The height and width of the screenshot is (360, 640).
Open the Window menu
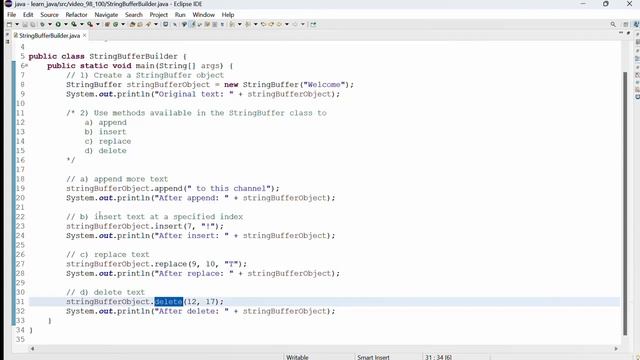point(203,15)
